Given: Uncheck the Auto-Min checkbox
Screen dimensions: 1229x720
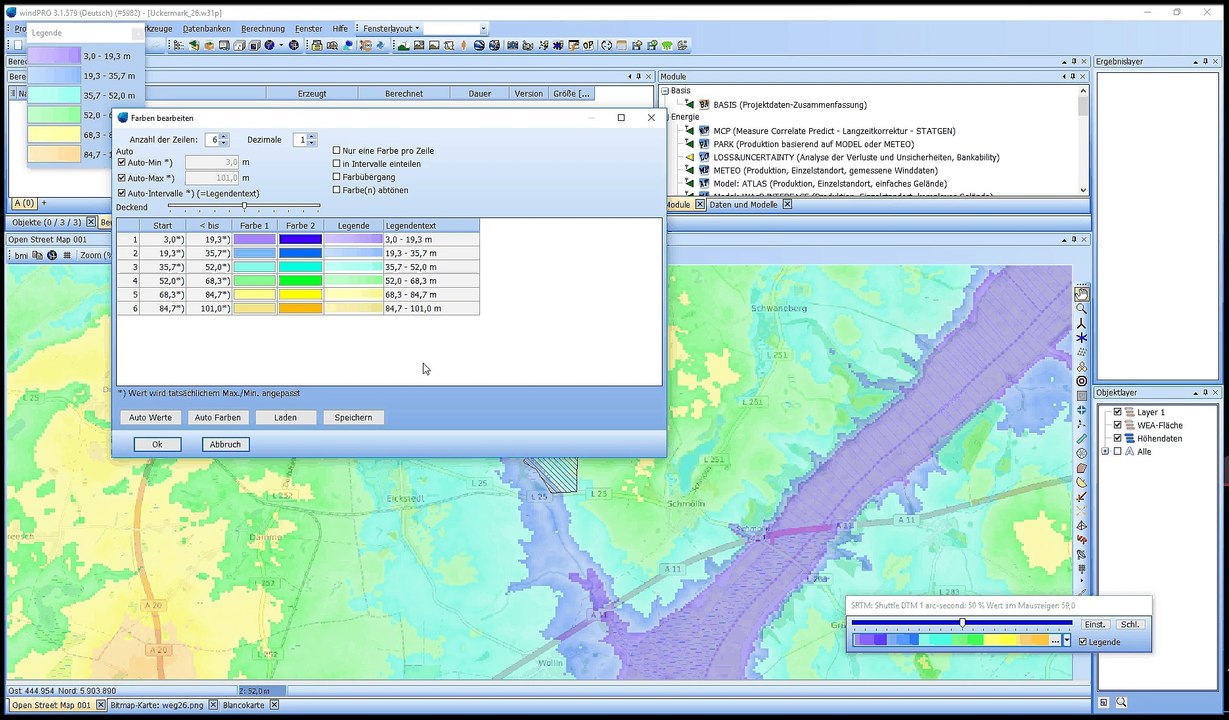Looking at the screenshot, I should (x=122, y=162).
